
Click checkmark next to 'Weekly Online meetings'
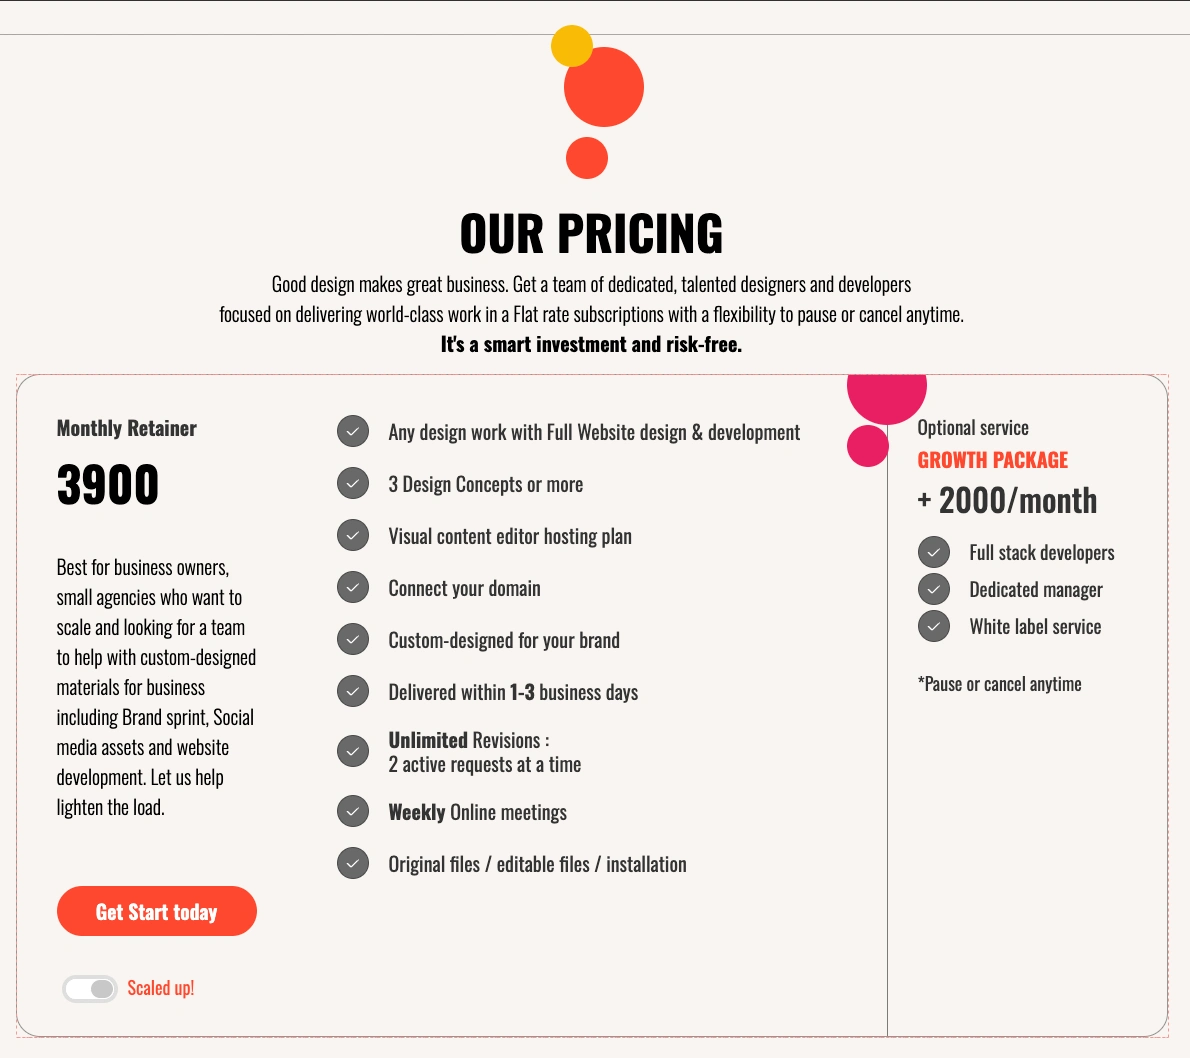coord(353,812)
